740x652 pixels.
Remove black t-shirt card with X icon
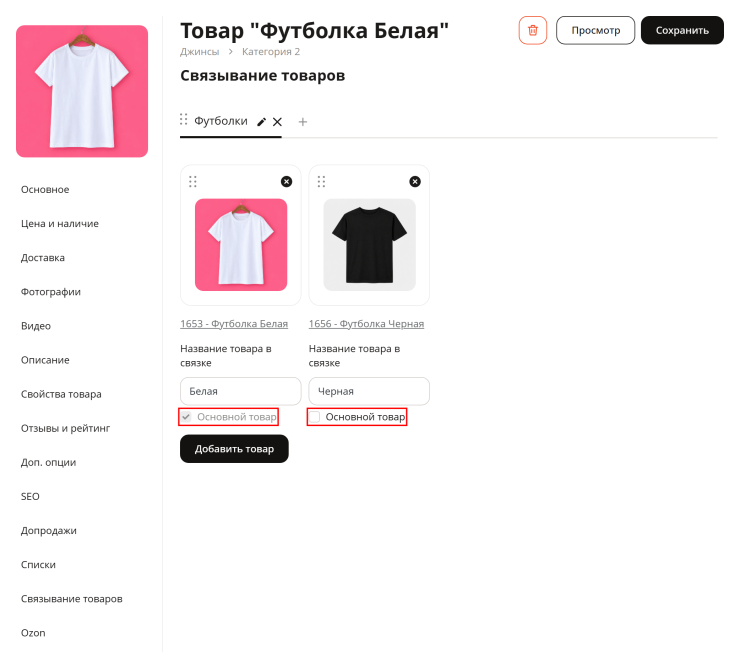click(x=415, y=182)
